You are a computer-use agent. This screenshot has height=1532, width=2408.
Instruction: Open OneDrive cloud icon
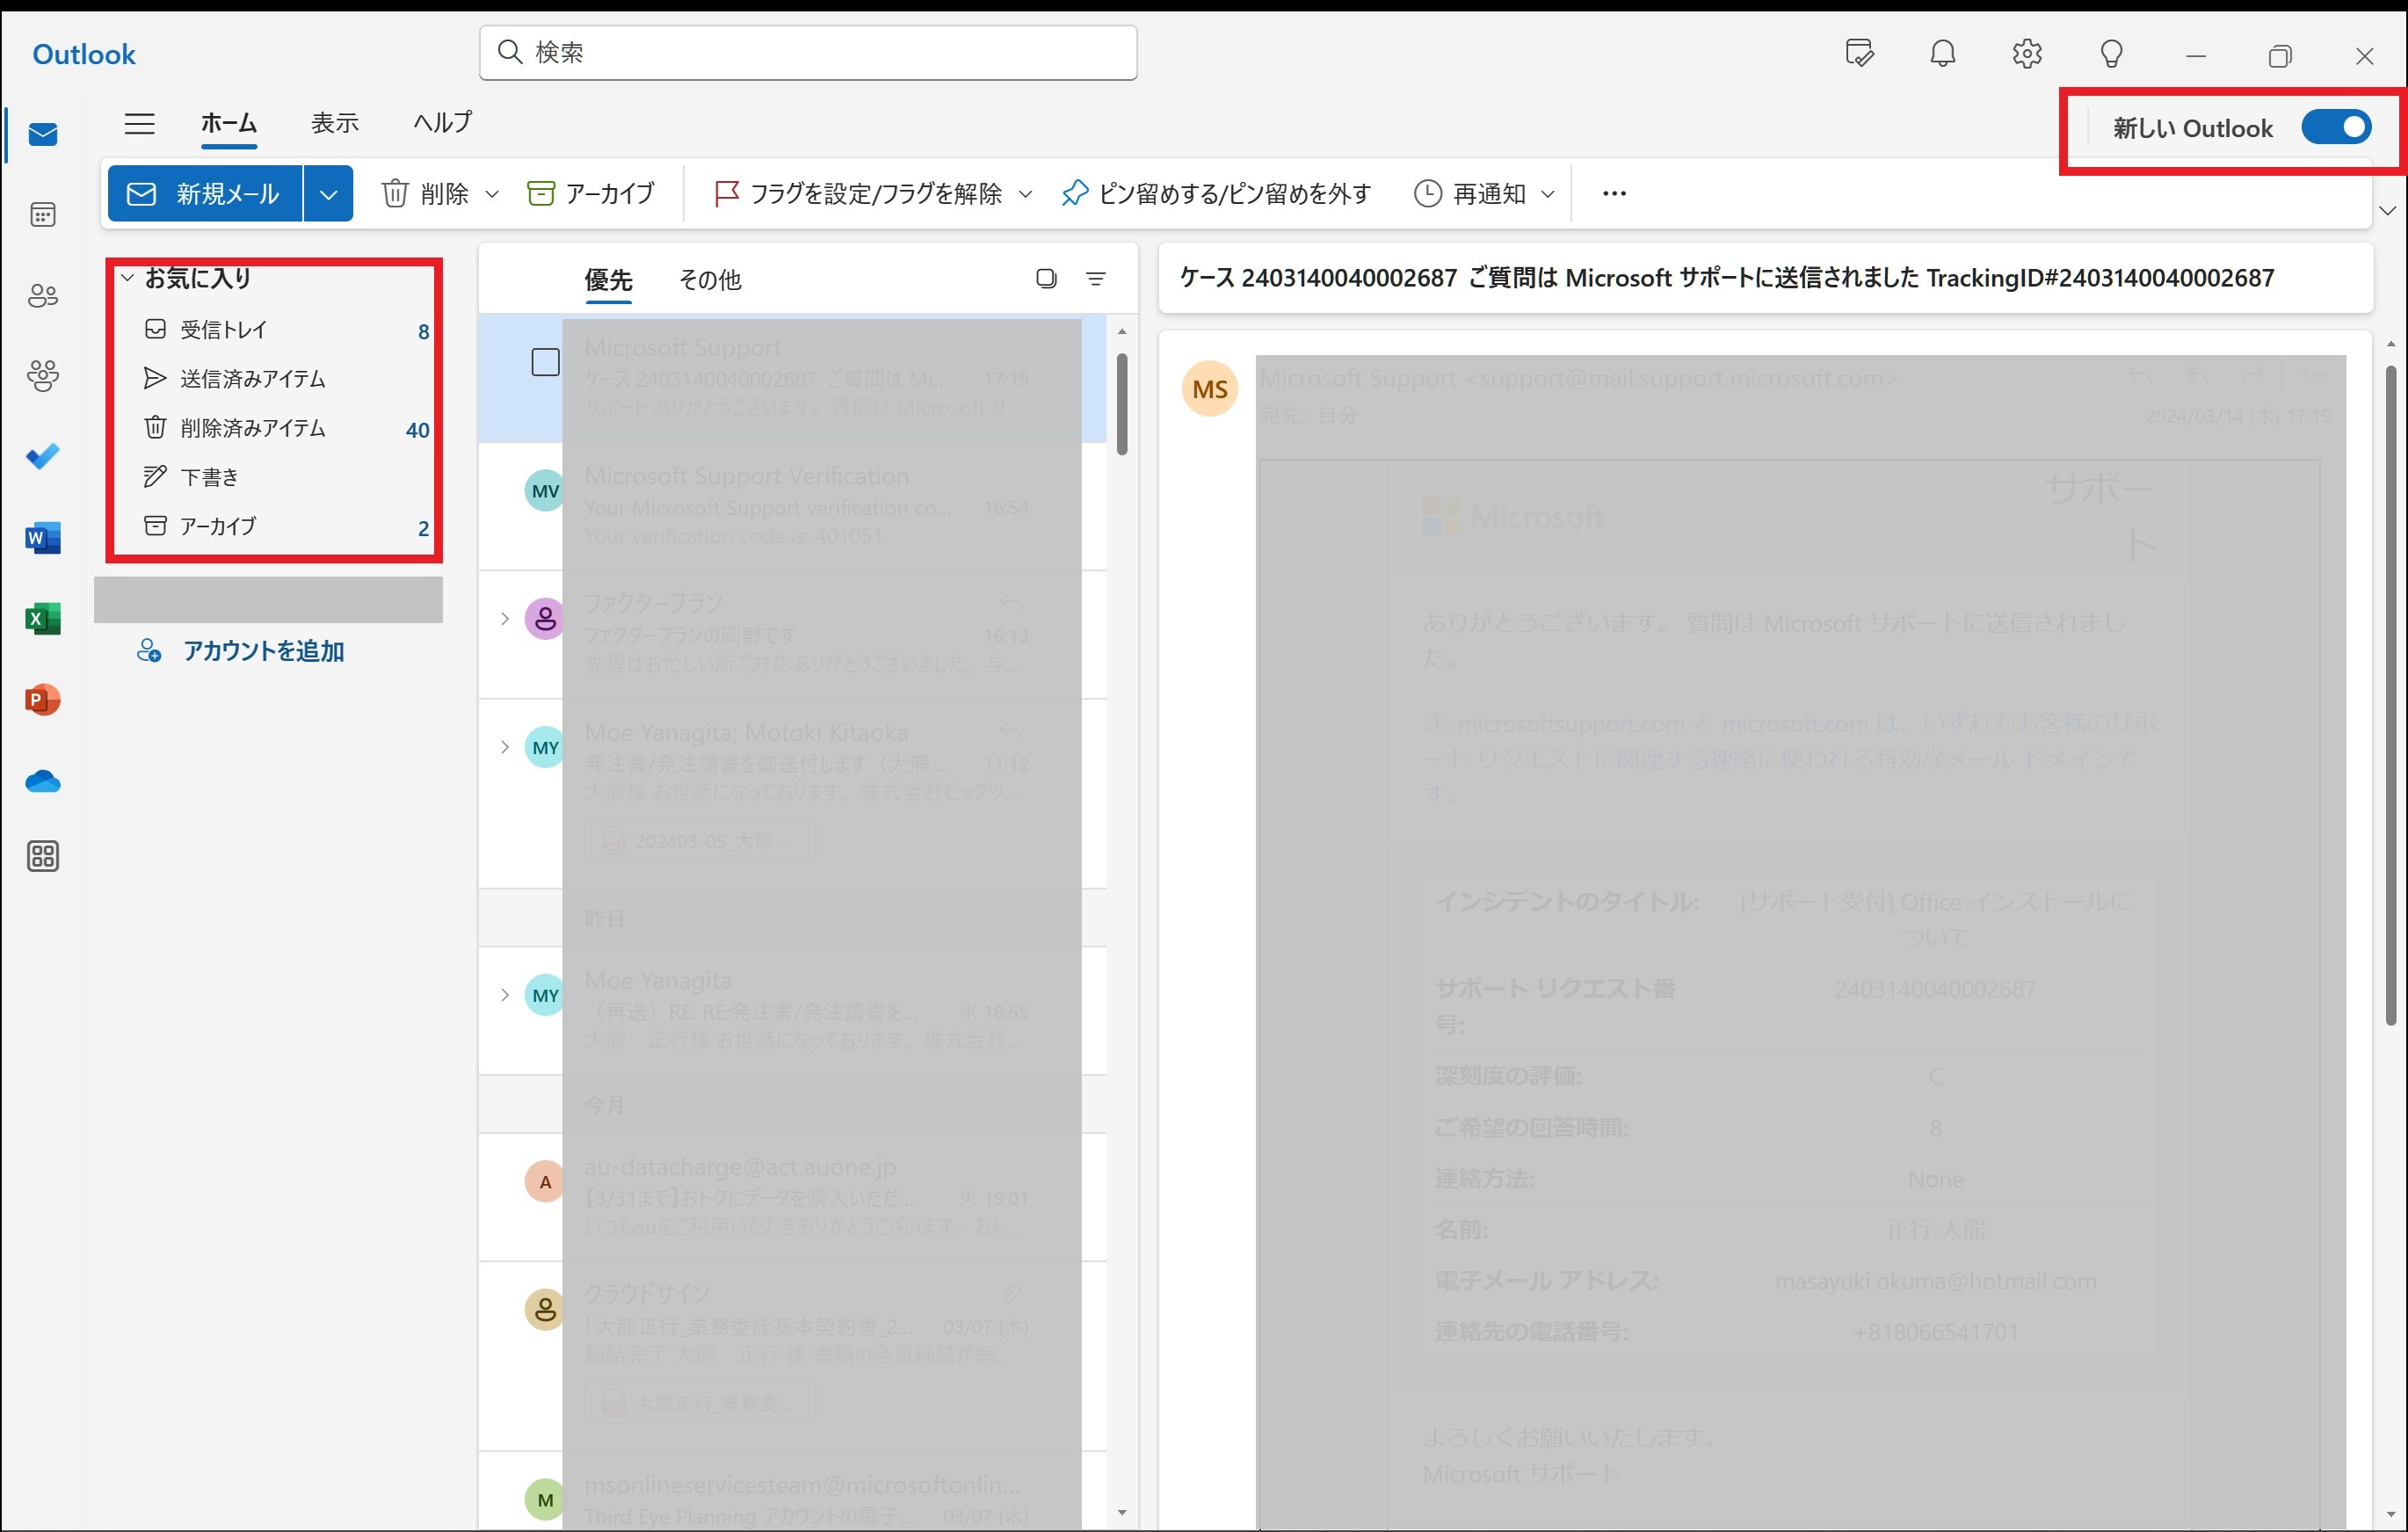coord(43,781)
